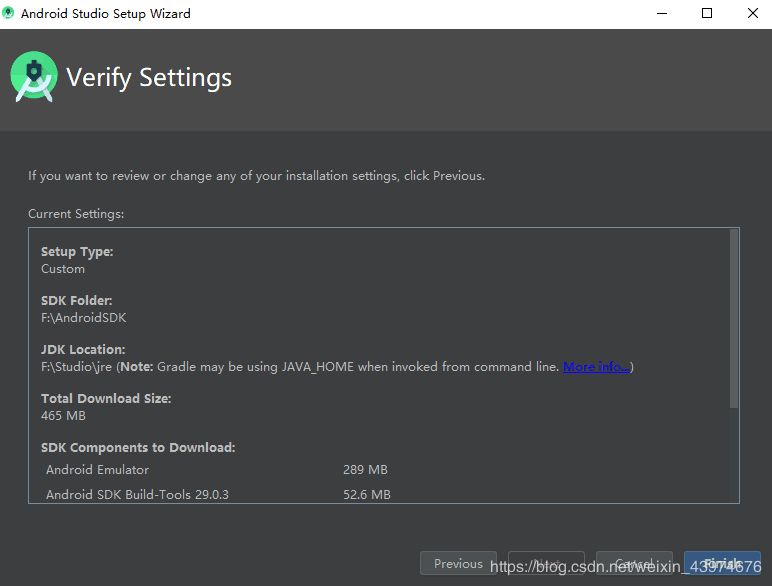The height and width of the screenshot is (586, 772).
Task: Click the Custom setup type value
Action: 63,269
